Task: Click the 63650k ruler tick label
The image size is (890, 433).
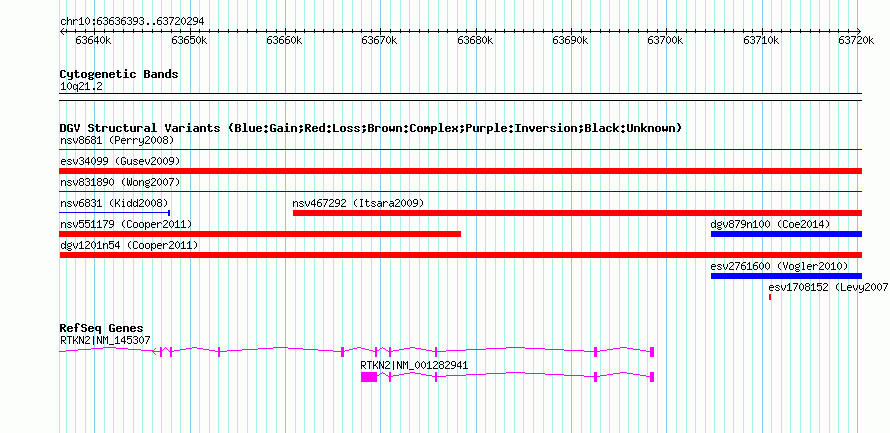Action: [188, 41]
